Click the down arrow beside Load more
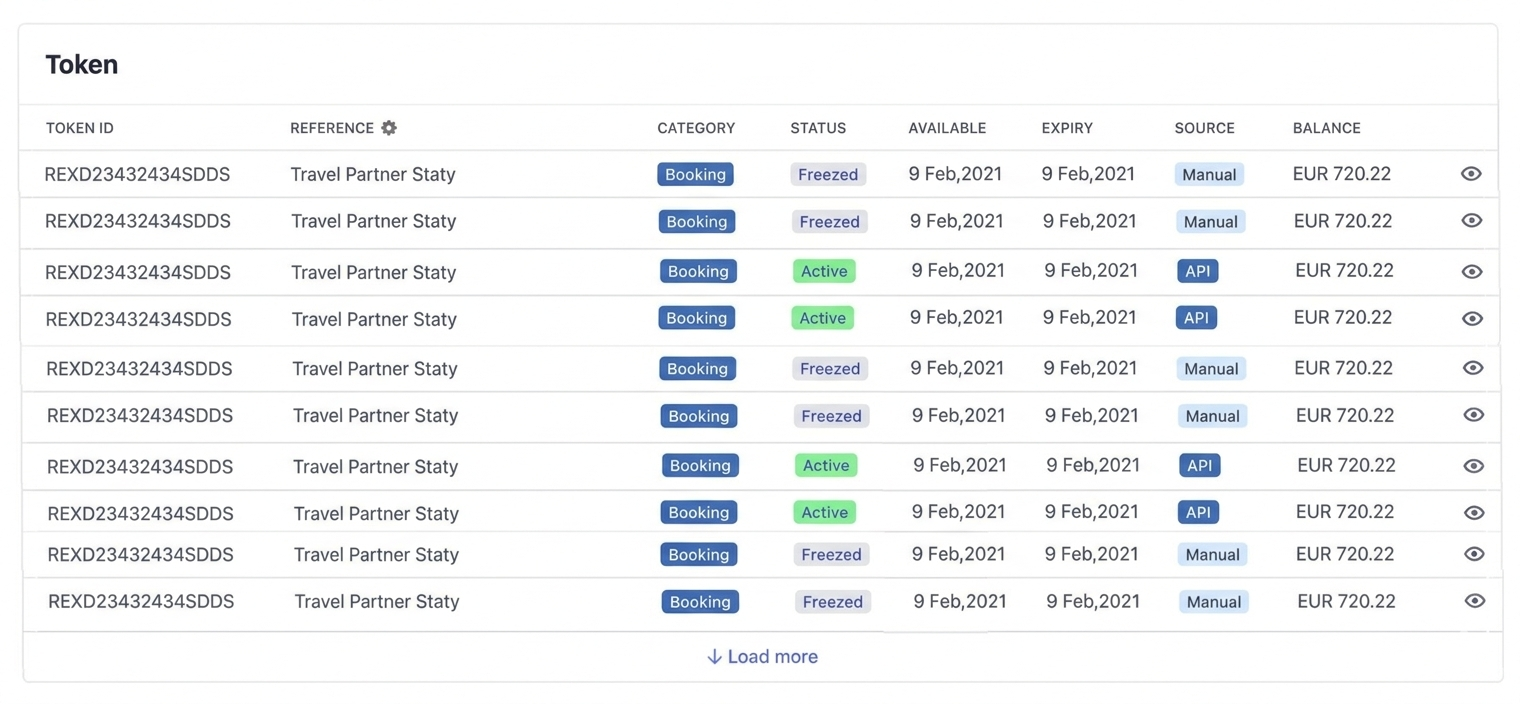This screenshot has width=1520, height=704. pos(714,657)
